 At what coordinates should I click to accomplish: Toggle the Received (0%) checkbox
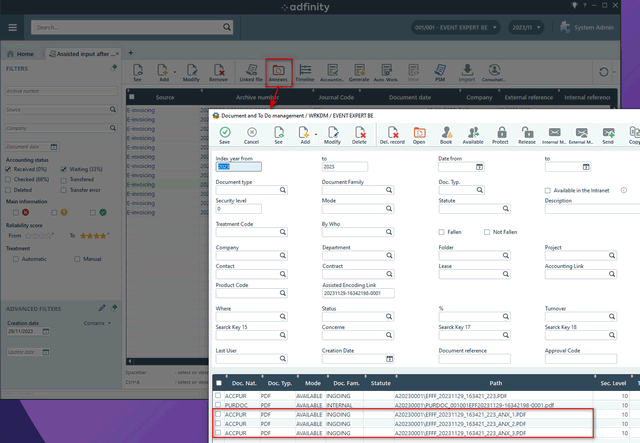pyautogui.click(x=11, y=169)
